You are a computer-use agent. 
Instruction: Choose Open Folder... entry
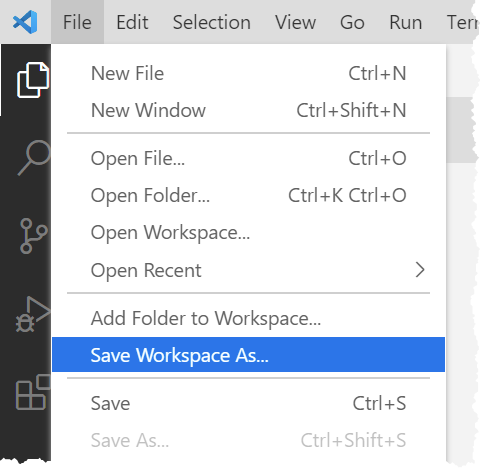248,195
